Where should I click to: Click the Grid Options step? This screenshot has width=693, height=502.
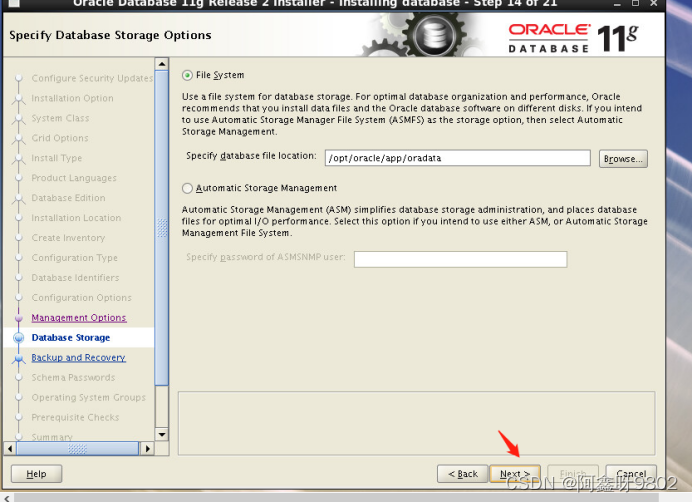[60, 138]
